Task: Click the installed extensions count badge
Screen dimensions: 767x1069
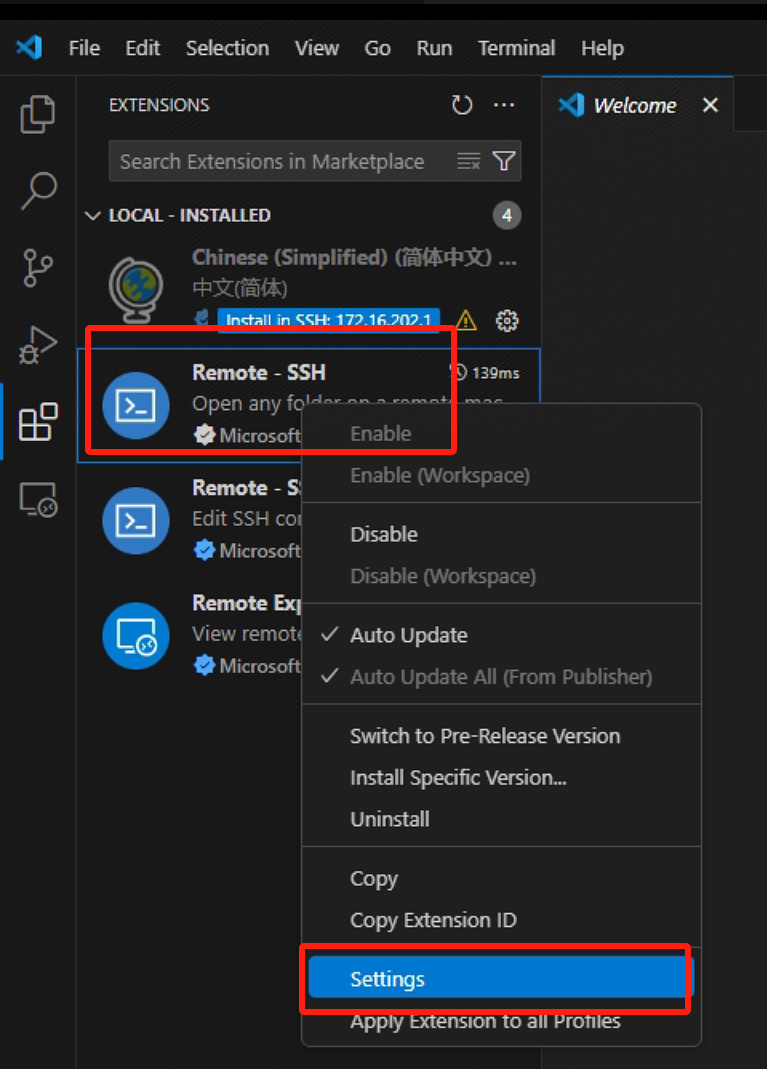Action: click(x=507, y=215)
